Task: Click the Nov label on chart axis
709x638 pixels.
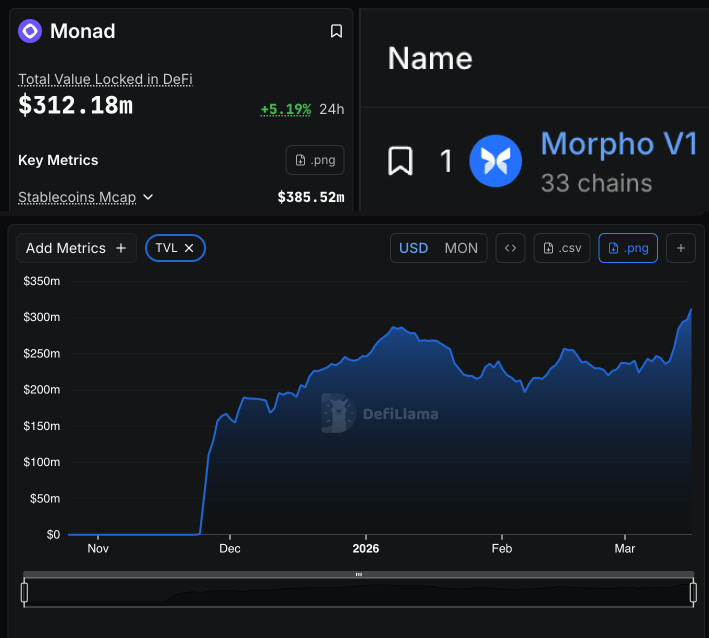Action: [x=98, y=548]
